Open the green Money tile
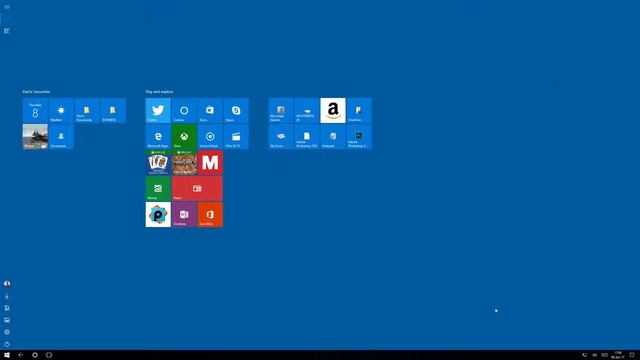Viewport: 640px width, 360px height. (158, 189)
